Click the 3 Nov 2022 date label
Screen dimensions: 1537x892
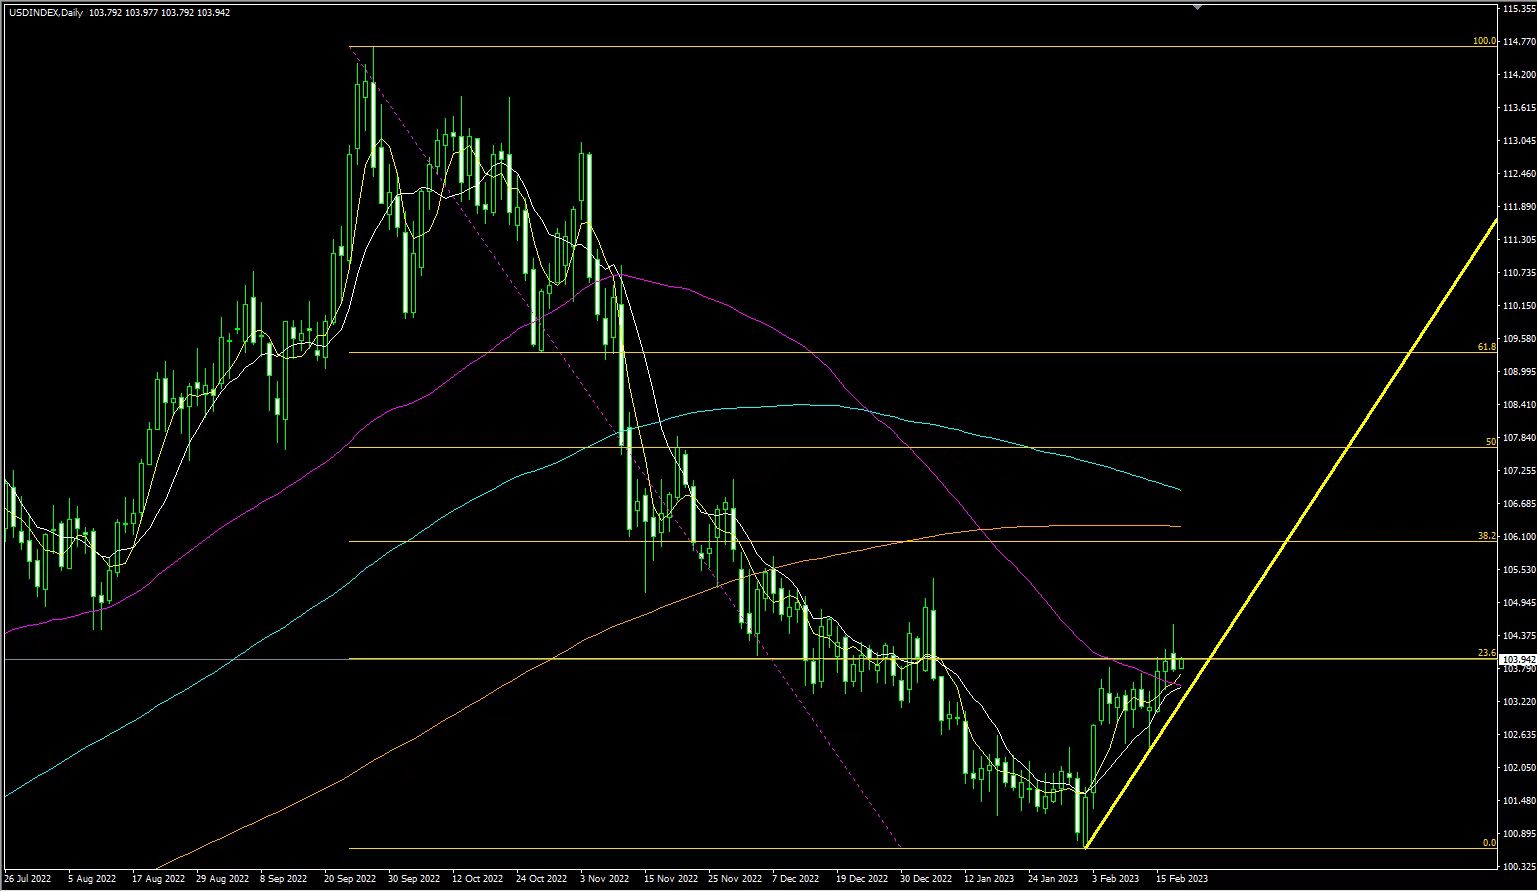click(605, 880)
